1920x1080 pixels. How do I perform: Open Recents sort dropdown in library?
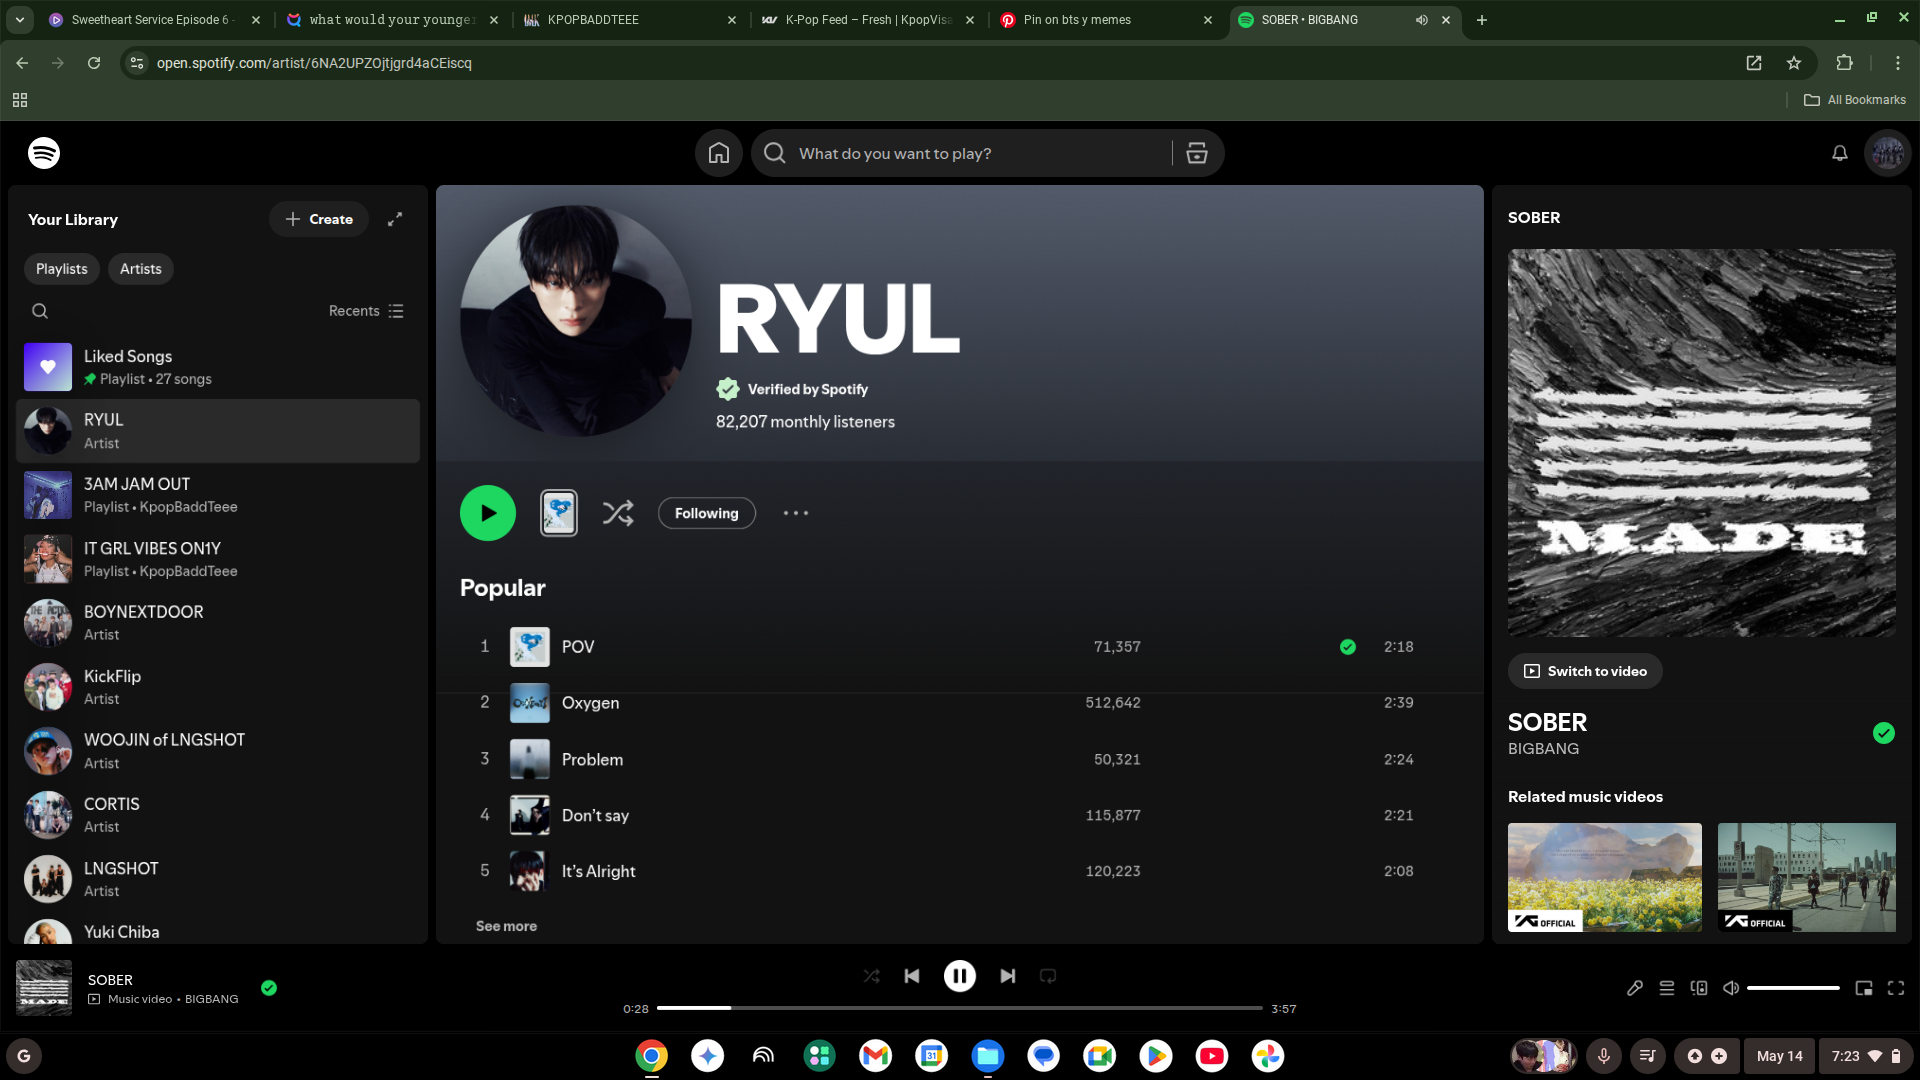tap(366, 311)
